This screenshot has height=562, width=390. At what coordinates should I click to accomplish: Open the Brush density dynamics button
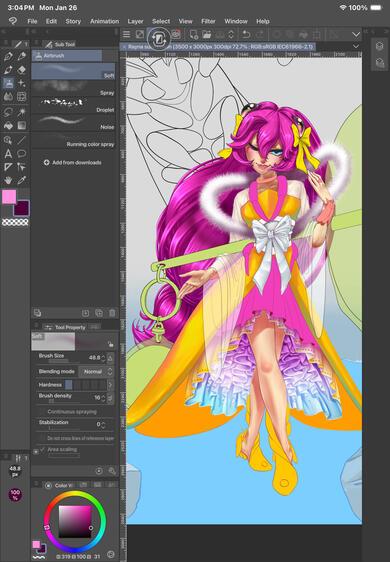click(x=110, y=398)
